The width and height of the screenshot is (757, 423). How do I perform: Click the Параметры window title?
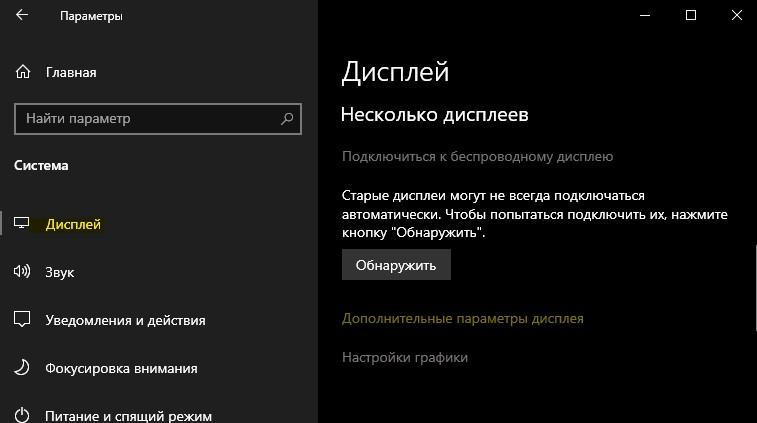click(x=91, y=16)
